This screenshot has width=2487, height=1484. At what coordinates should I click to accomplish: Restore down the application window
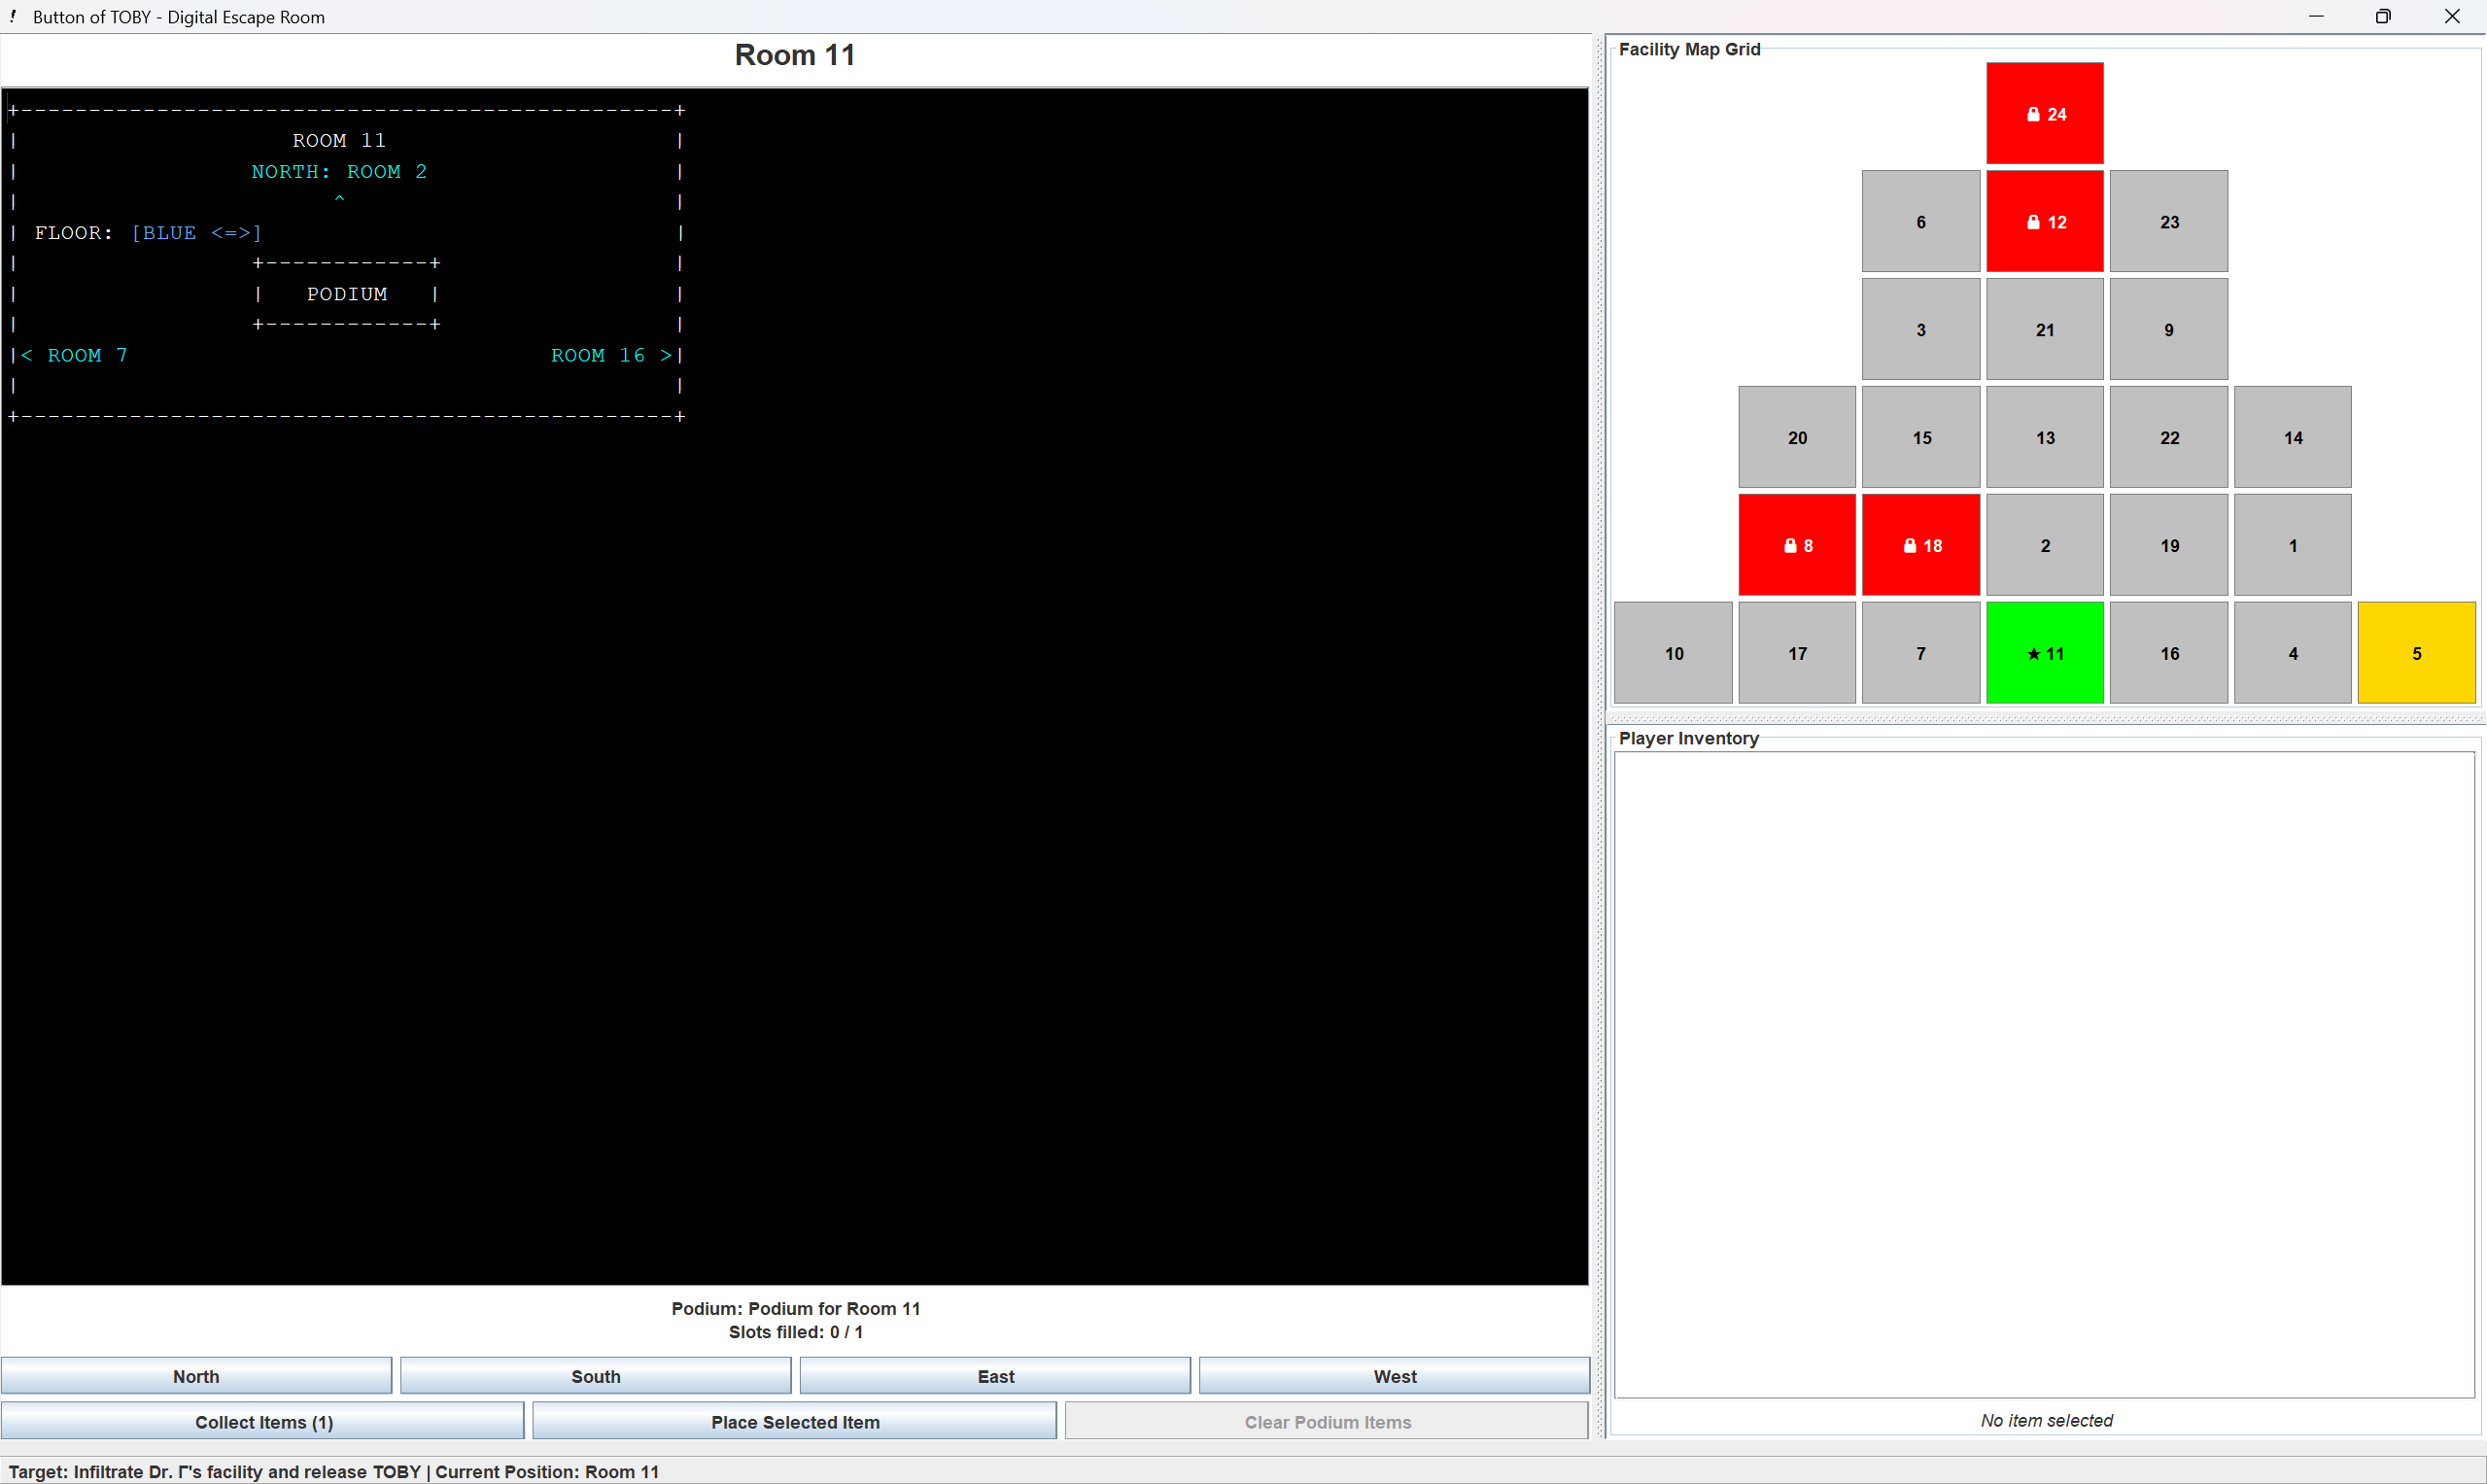(2383, 16)
